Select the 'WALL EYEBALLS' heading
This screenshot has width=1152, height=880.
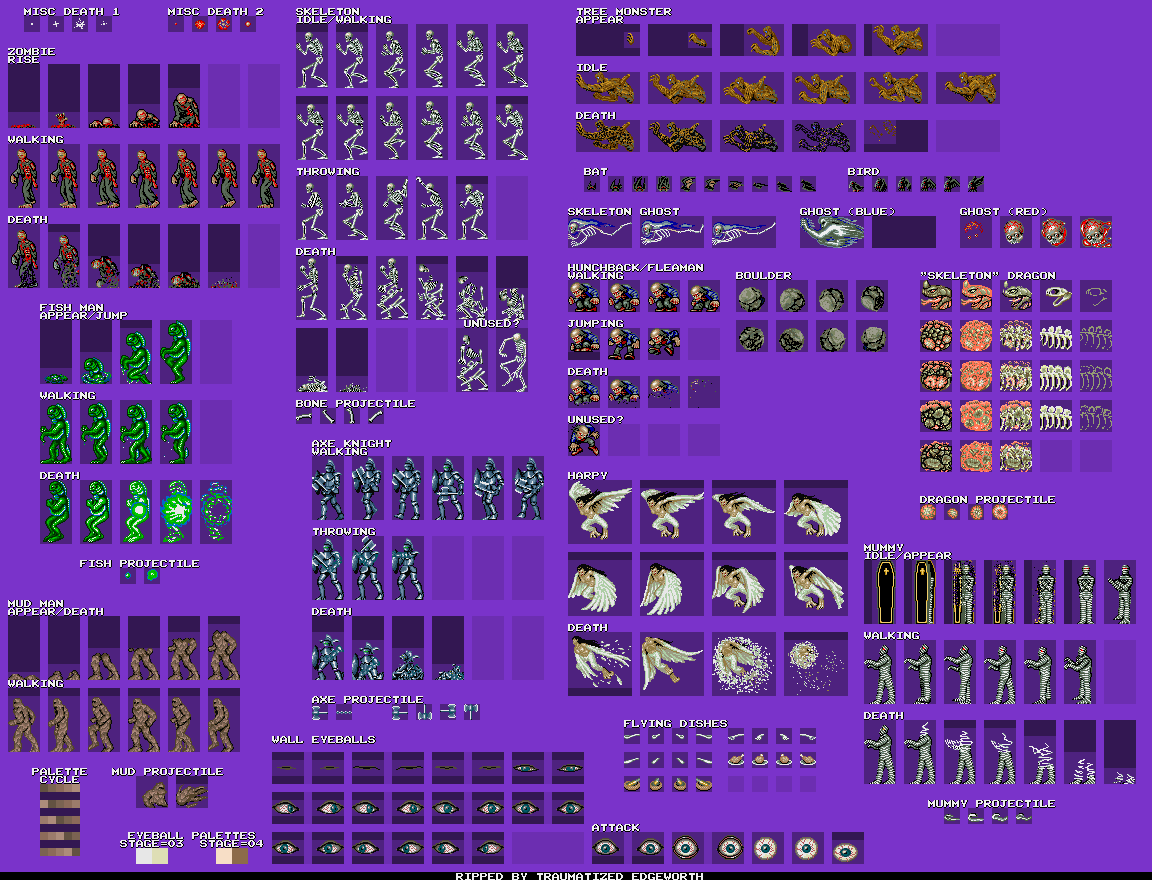tap(324, 740)
